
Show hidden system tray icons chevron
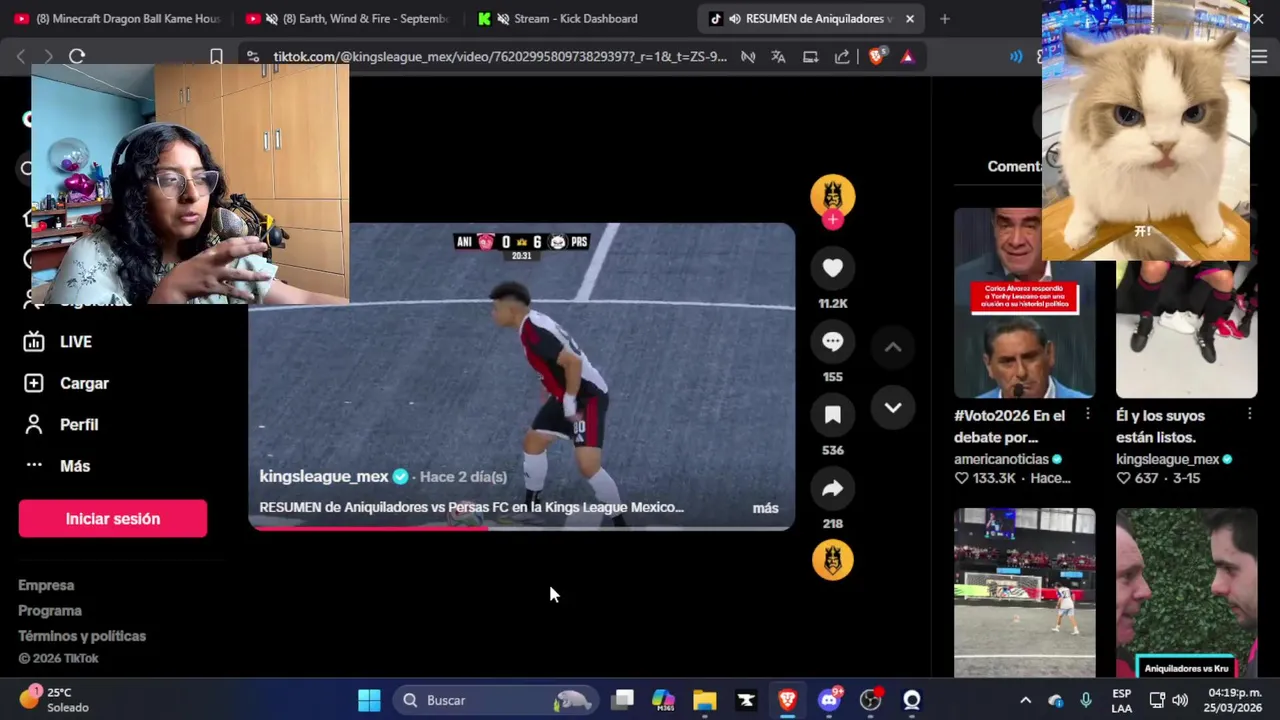point(1025,700)
